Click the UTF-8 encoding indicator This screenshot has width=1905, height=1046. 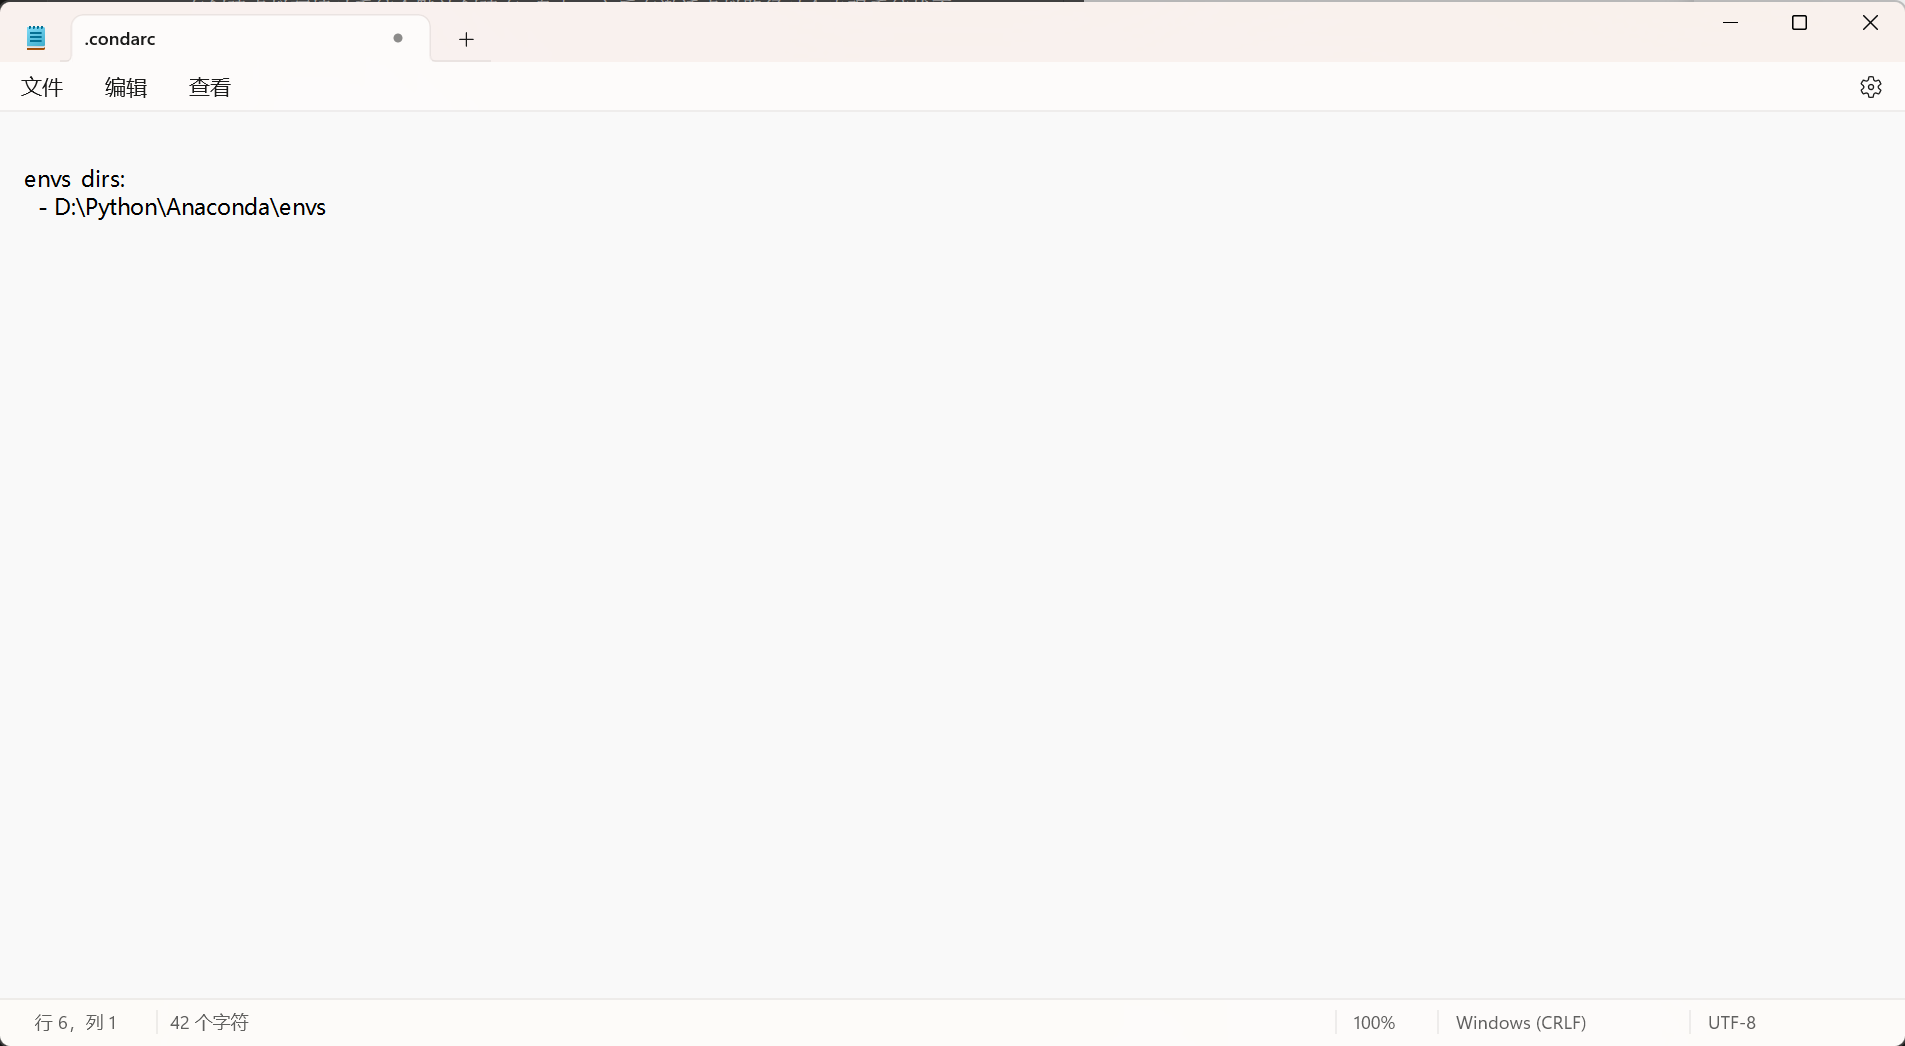(1731, 1022)
